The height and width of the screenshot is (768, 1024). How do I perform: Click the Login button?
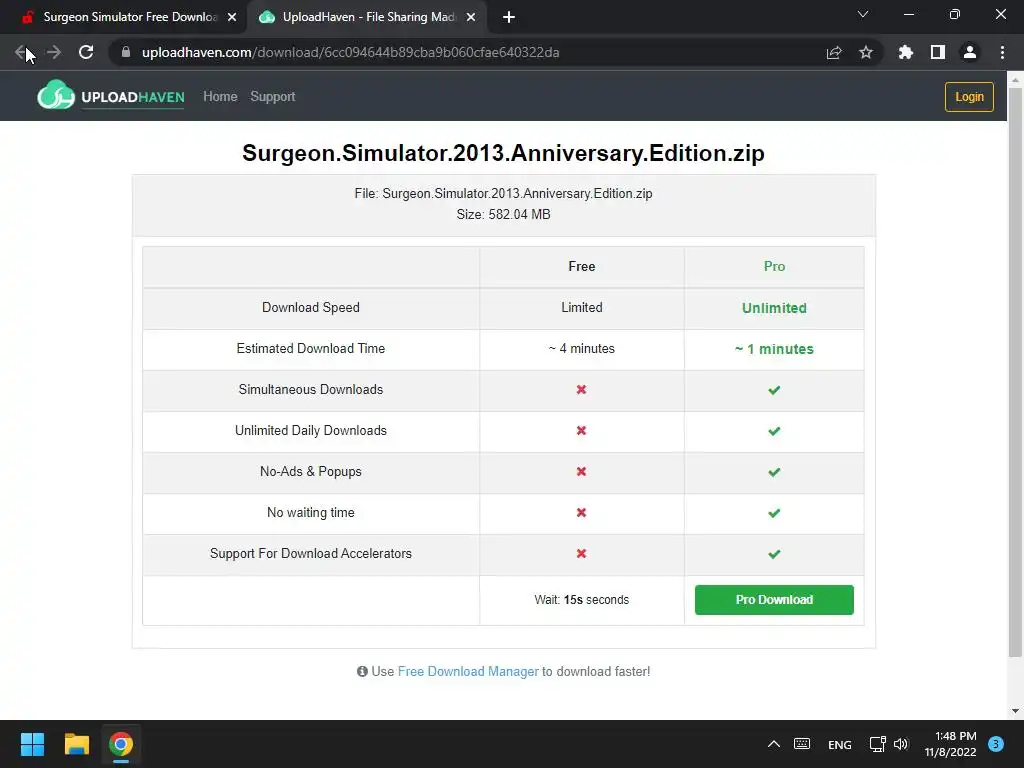tap(969, 97)
